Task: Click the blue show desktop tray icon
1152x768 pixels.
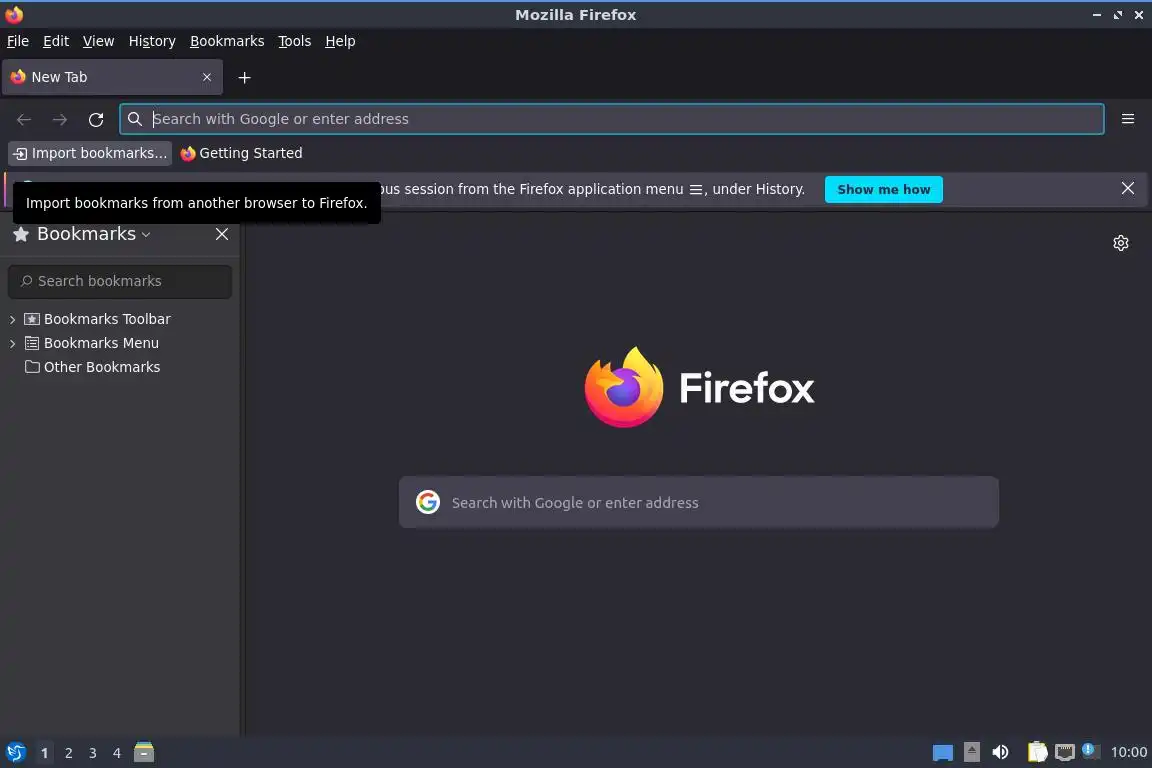Action: click(x=943, y=753)
